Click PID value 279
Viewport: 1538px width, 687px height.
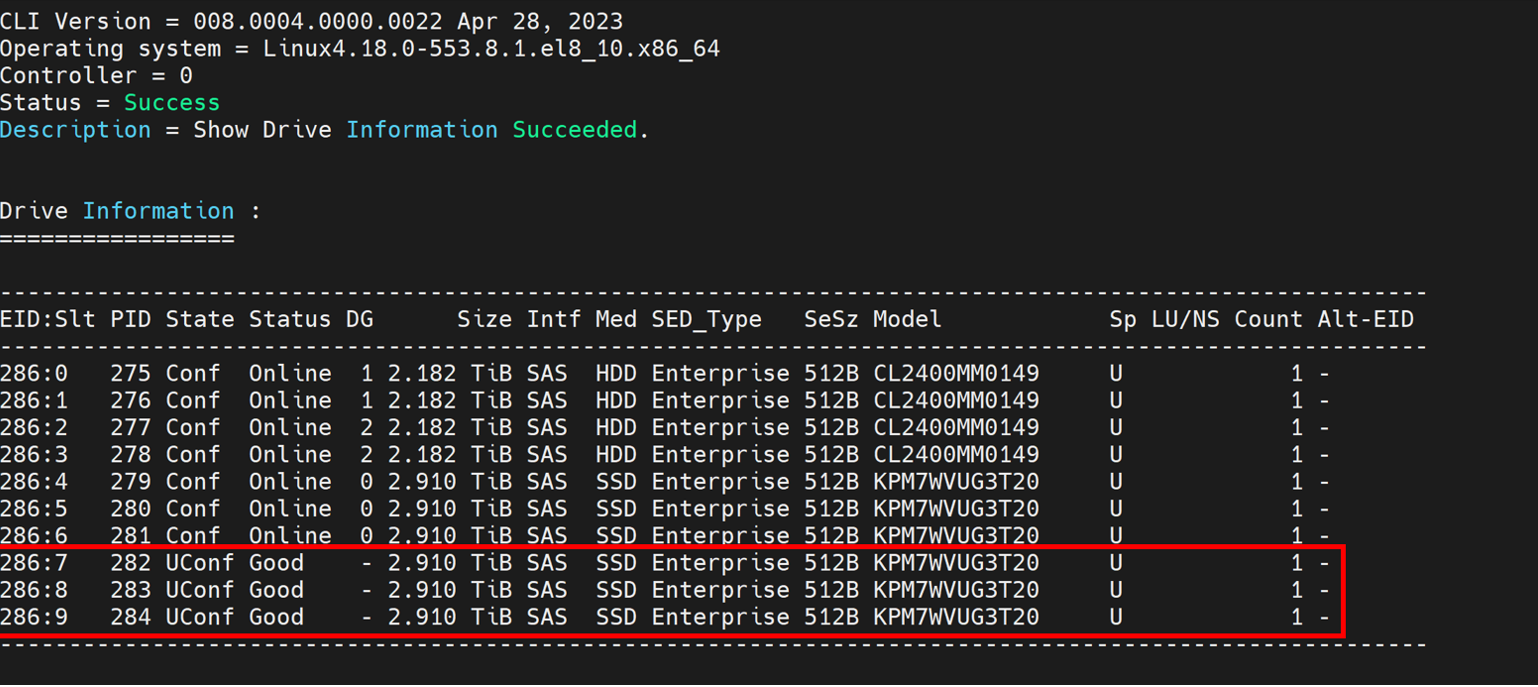click(x=130, y=481)
